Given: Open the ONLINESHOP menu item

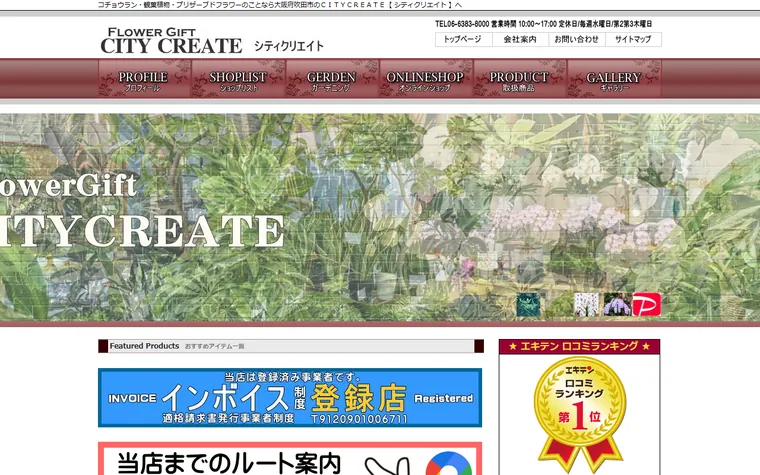Looking at the screenshot, I should tap(426, 79).
